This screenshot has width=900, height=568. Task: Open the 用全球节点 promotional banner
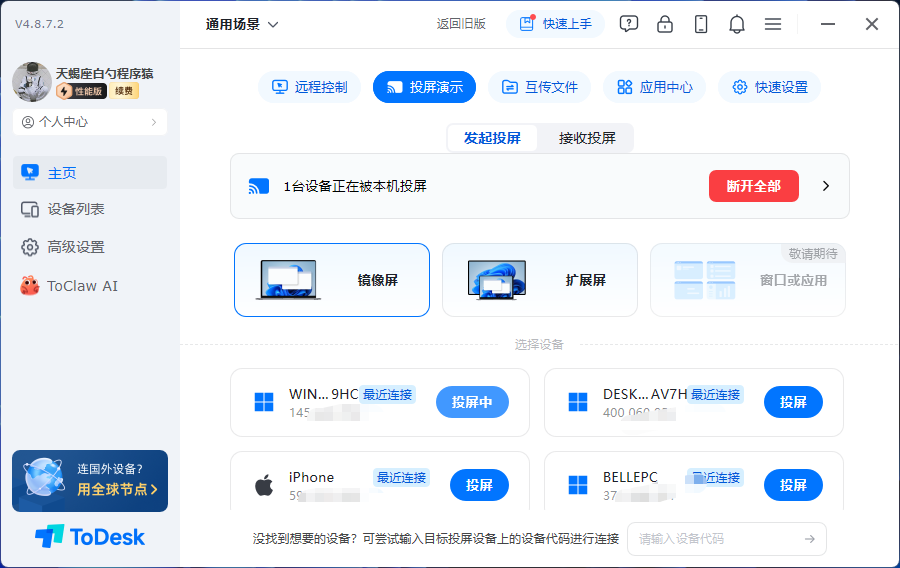tap(90, 481)
